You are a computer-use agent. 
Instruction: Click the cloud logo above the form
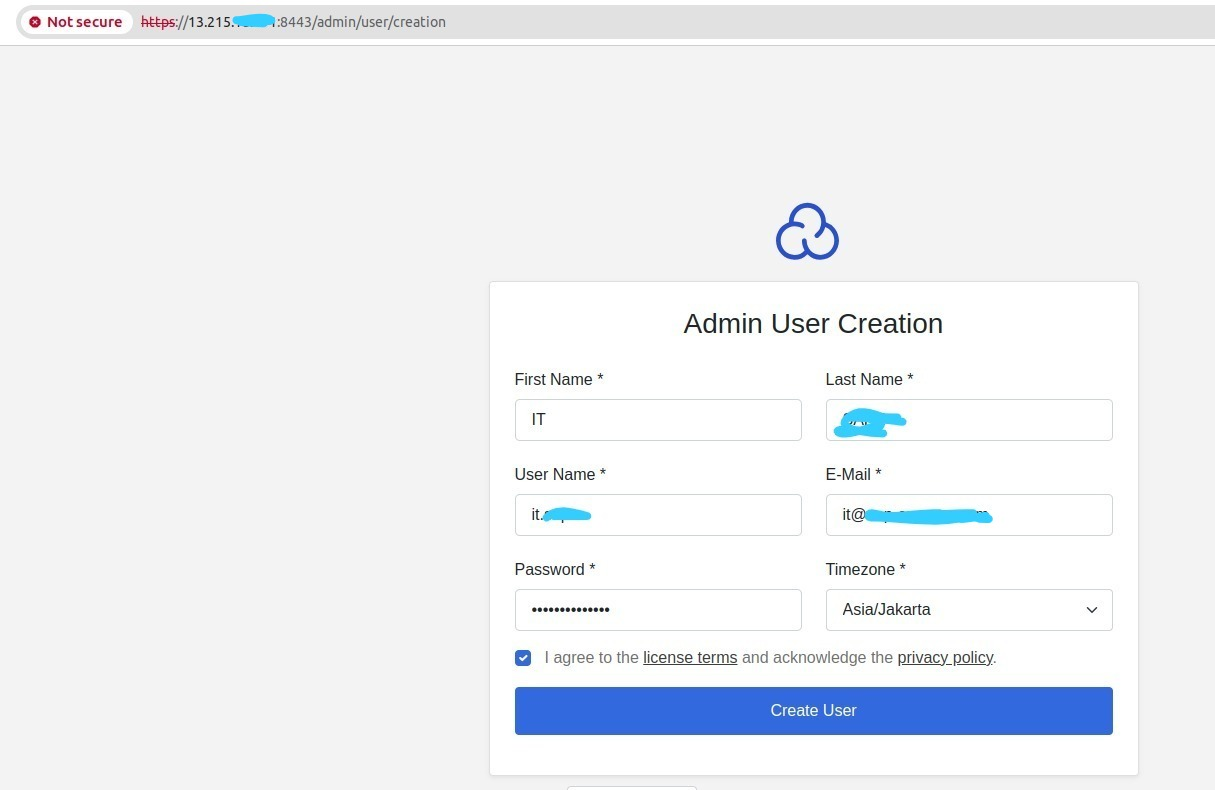[807, 231]
